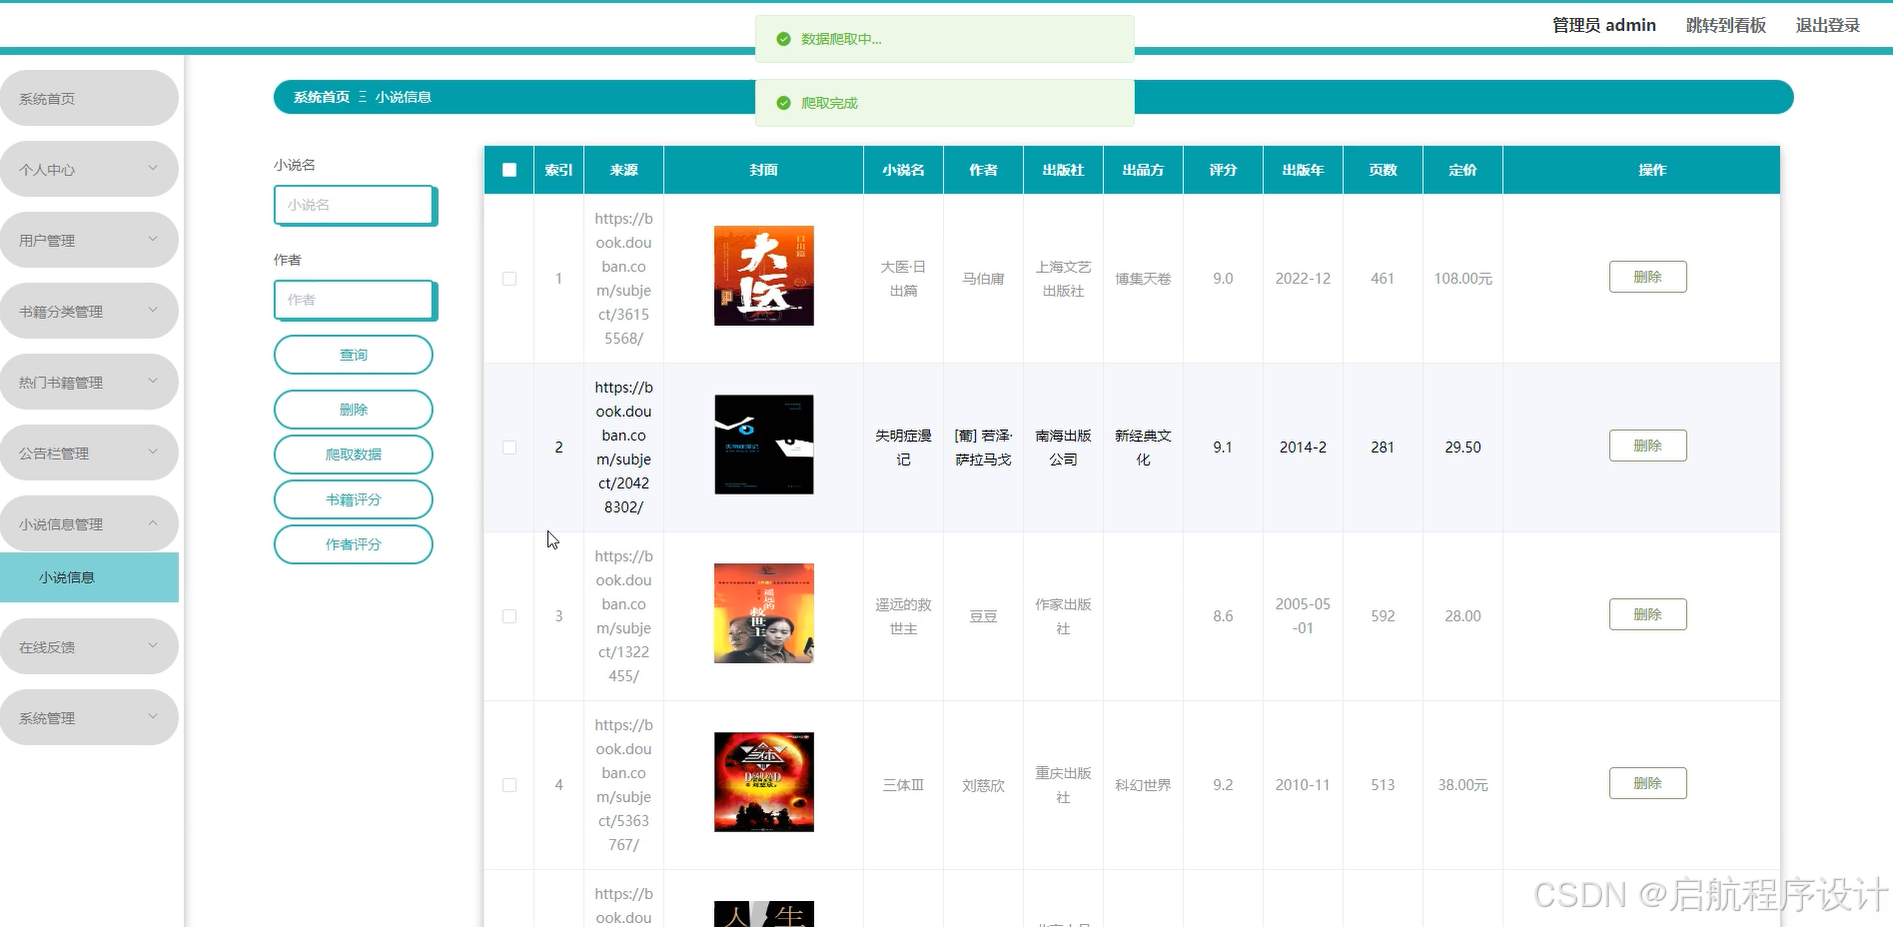Click author cell 豆豆
The width and height of the screenshot is (1893, 927).
[983, 616]
